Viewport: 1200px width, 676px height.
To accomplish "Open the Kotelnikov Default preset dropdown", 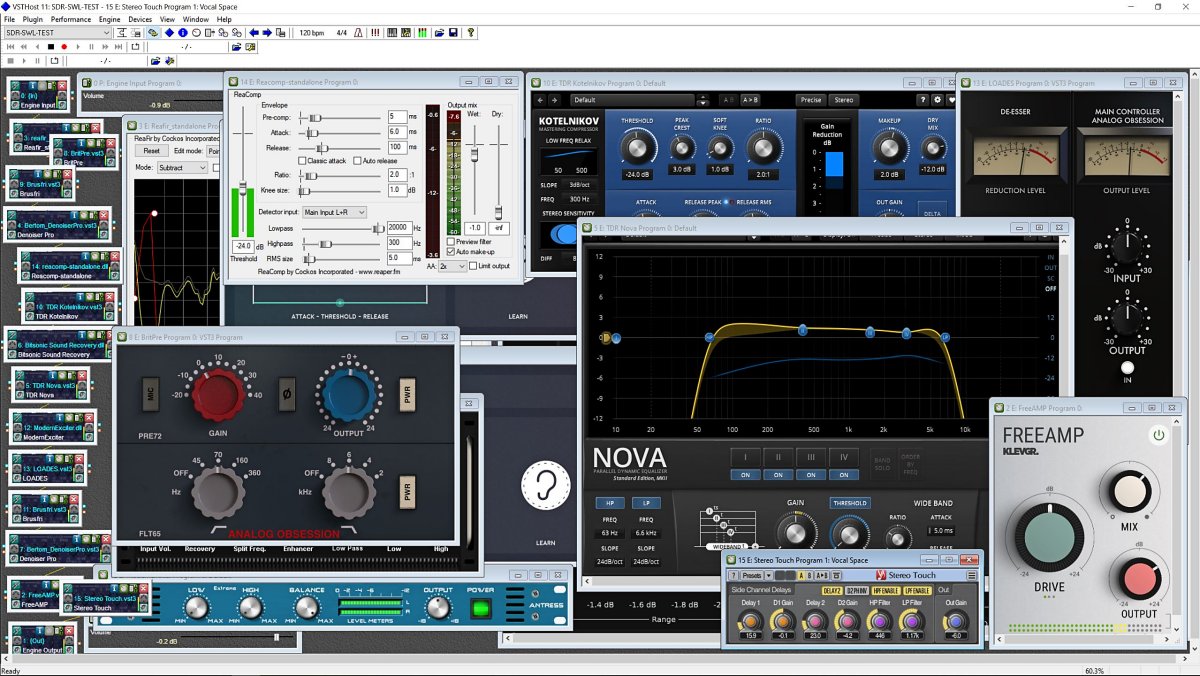I will tap(632, 100).
